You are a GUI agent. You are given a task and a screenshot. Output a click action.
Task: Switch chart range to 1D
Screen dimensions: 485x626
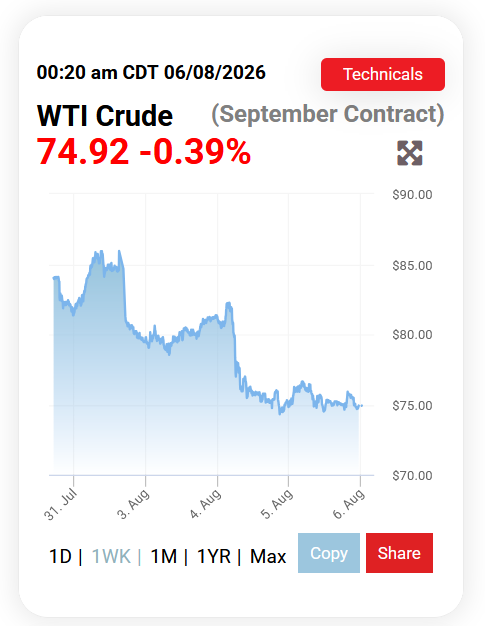coord(60,556)
